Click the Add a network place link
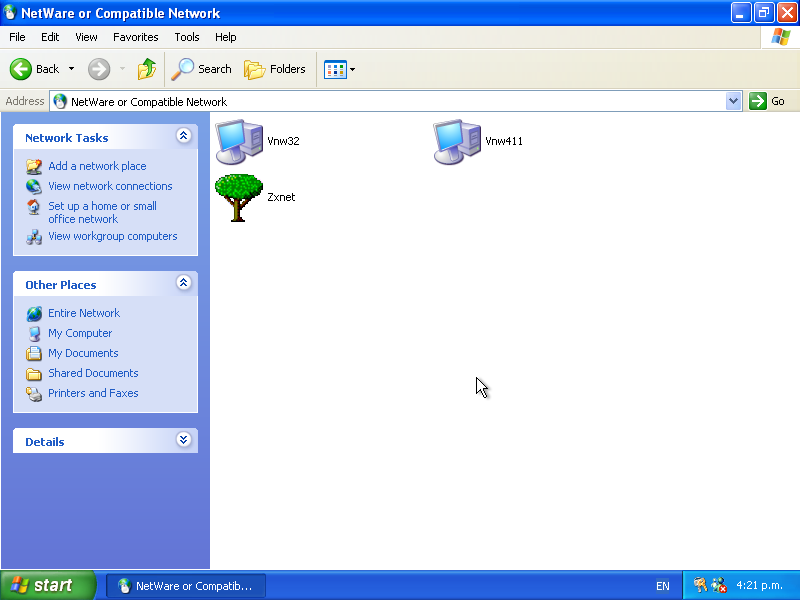This screenshot has height=600, width=800. pyautogui.click(x=97, y=166)
